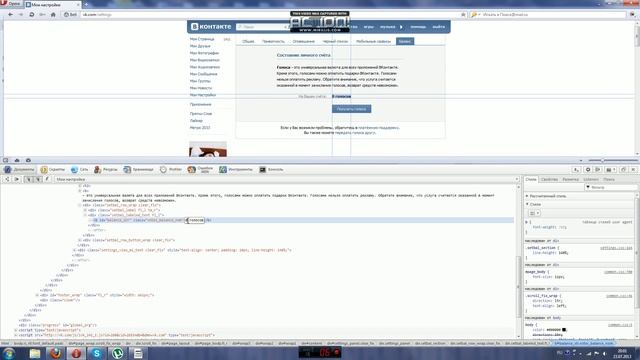Open File Explorer folder in the taskbar
The width and height of the screenshot is (640, 360).
point(35,353)
